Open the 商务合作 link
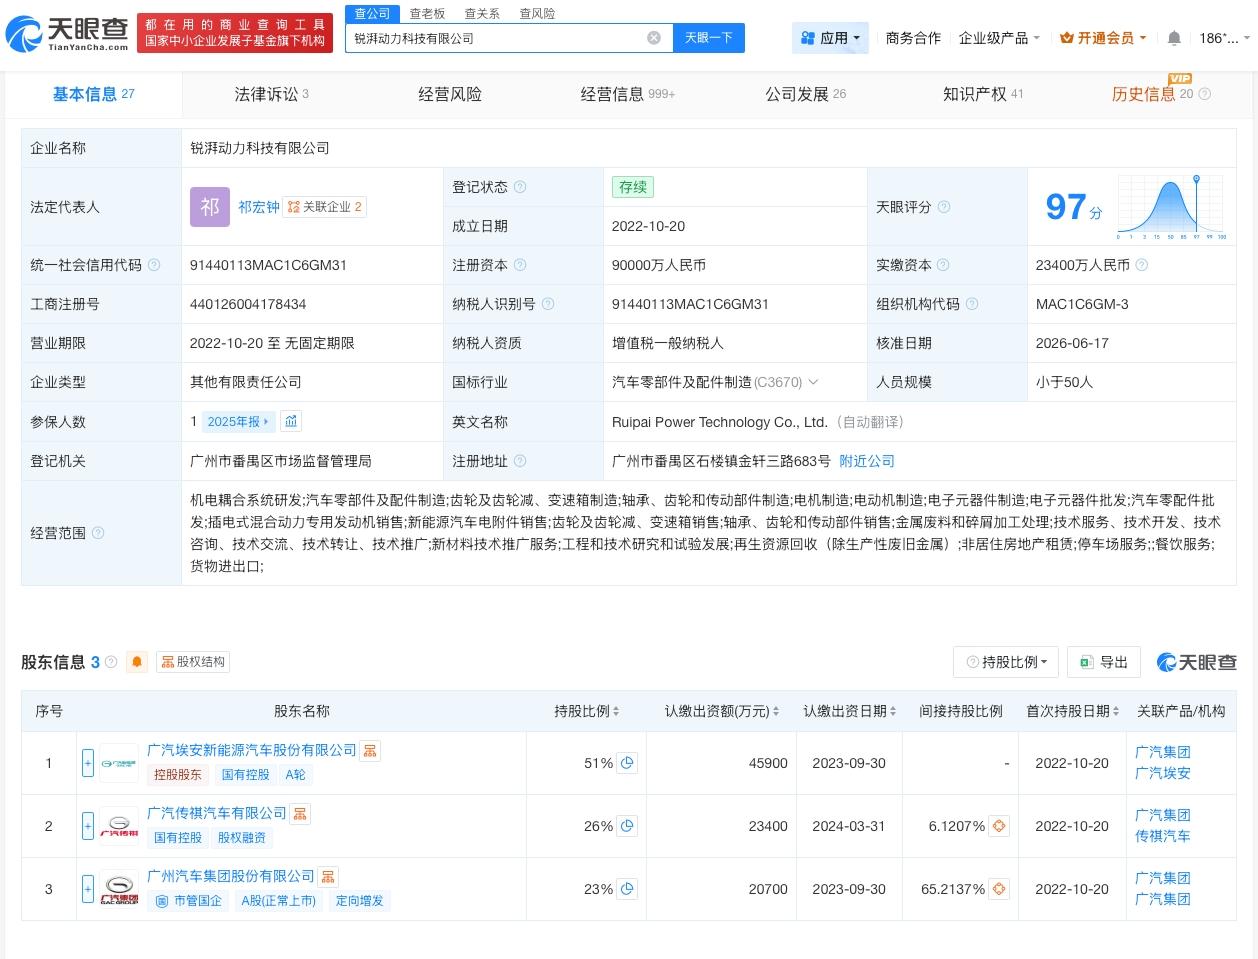Image resolution: width=1258 pixels, height=959 pixels. click(913, 38)
